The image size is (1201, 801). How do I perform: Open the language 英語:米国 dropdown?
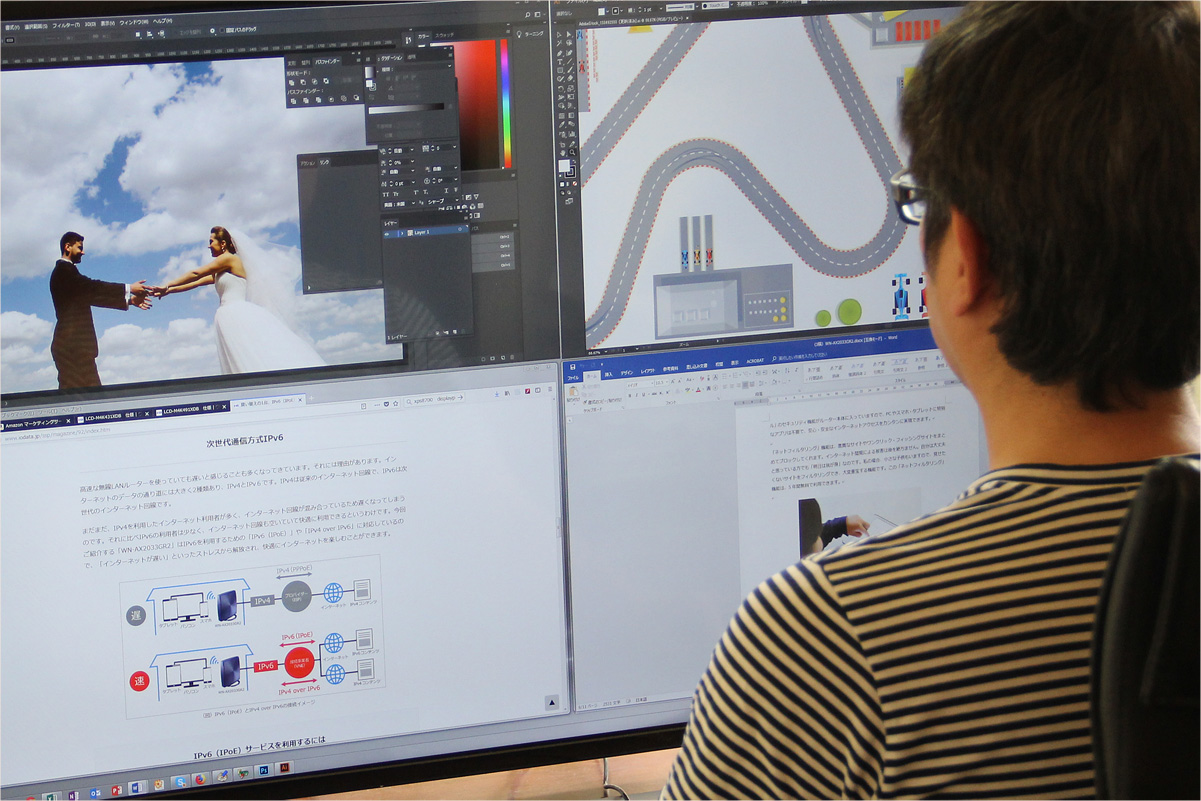[401, 203]
